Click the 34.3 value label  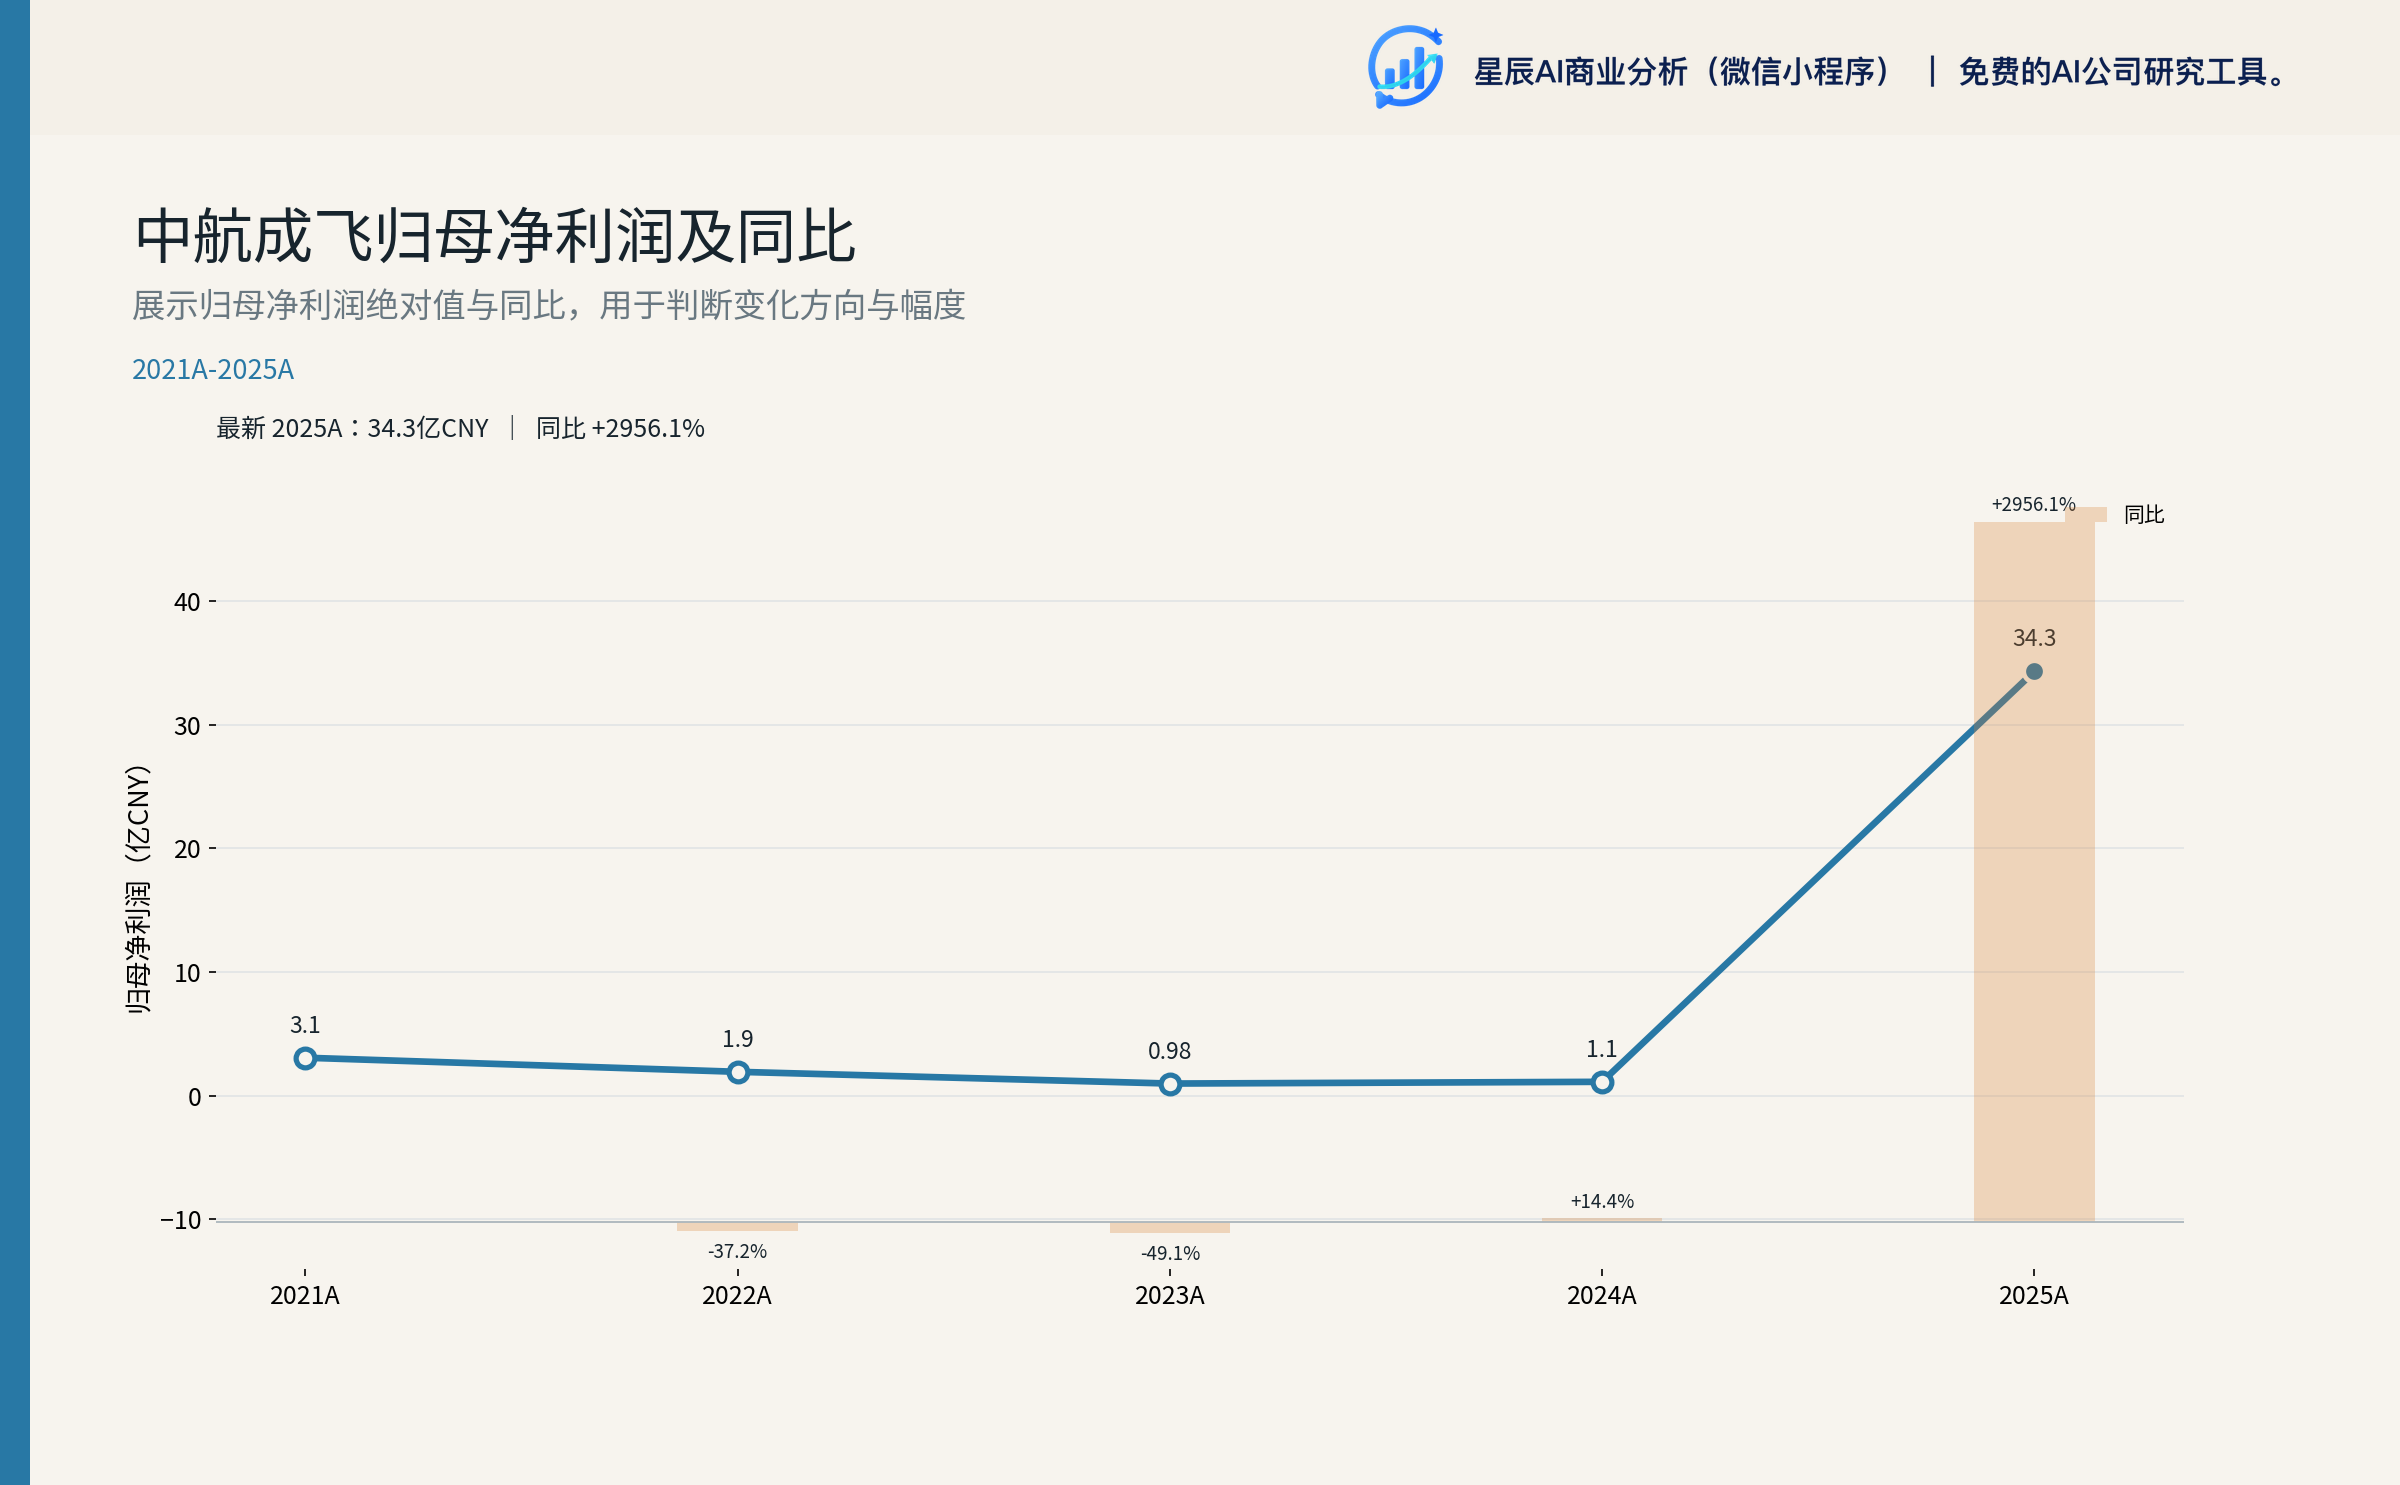(2034, 638)
